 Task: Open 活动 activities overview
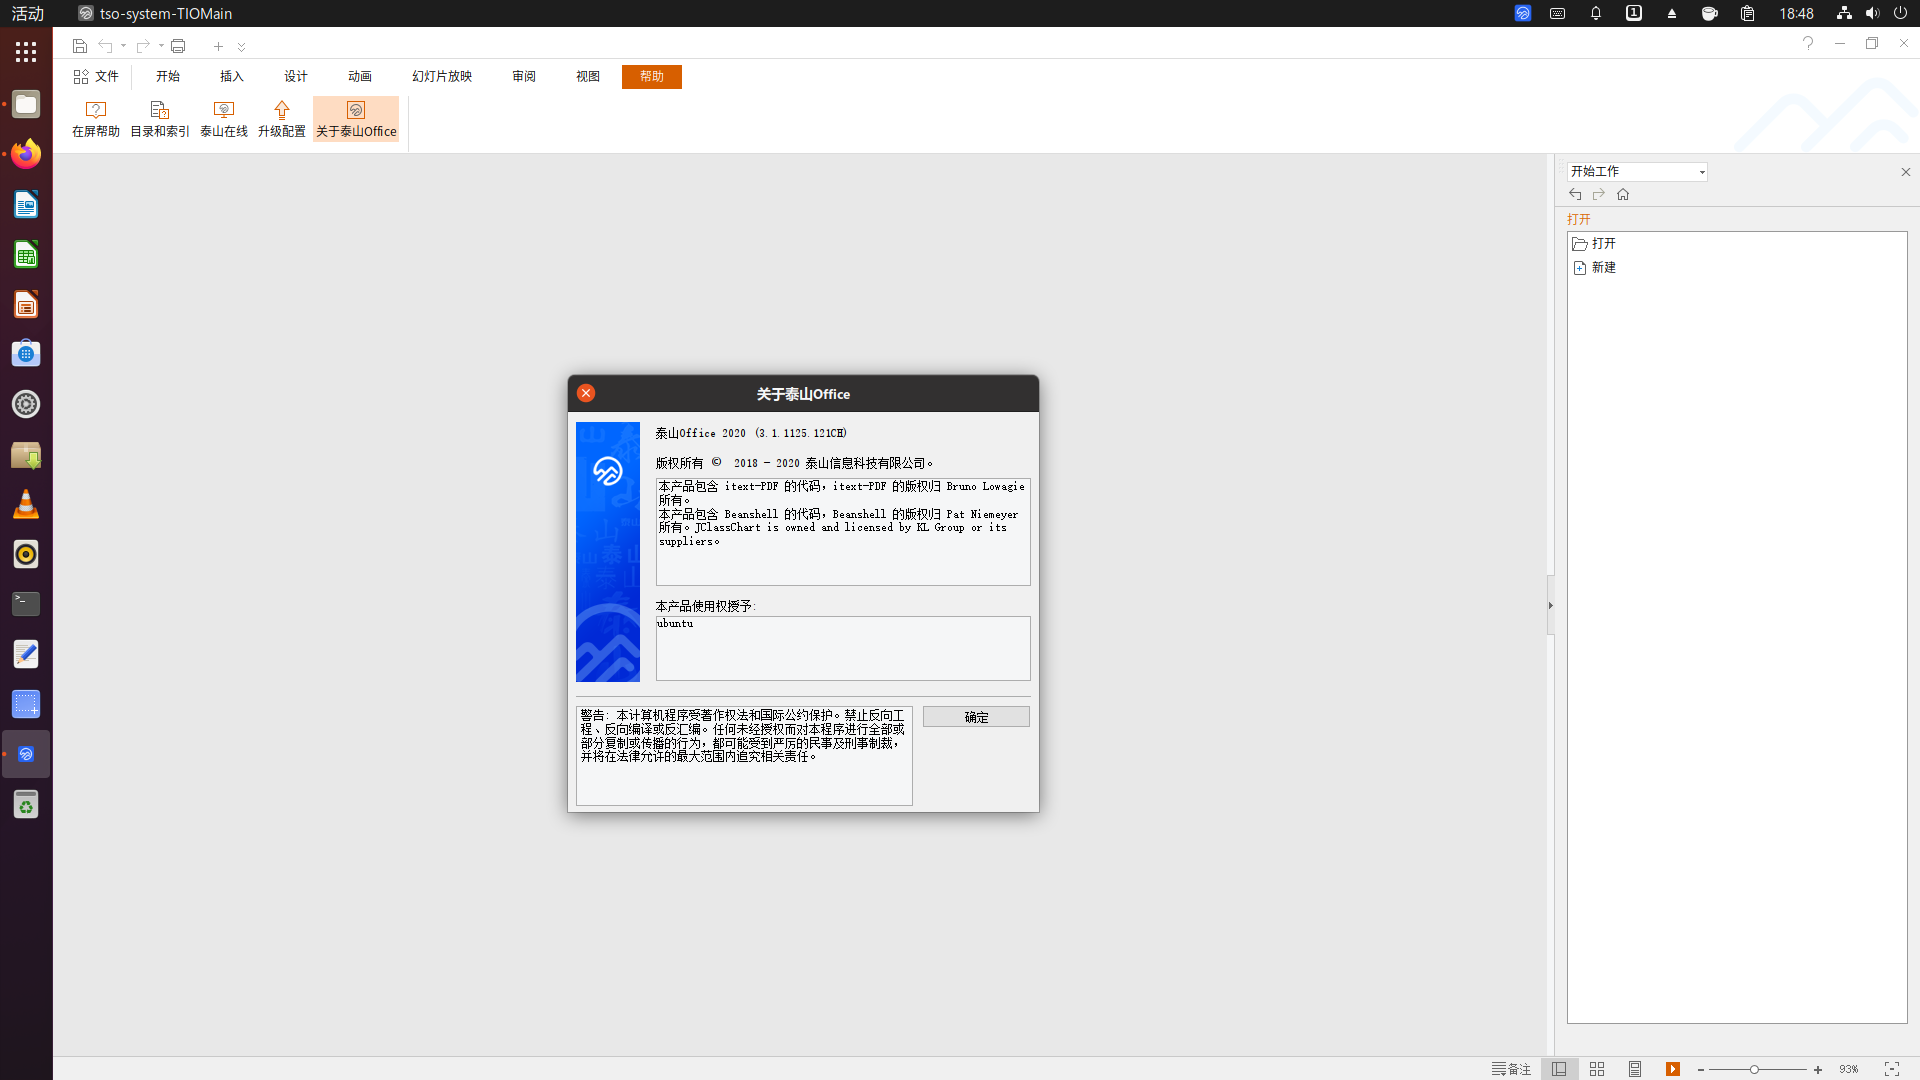point(28,13)
